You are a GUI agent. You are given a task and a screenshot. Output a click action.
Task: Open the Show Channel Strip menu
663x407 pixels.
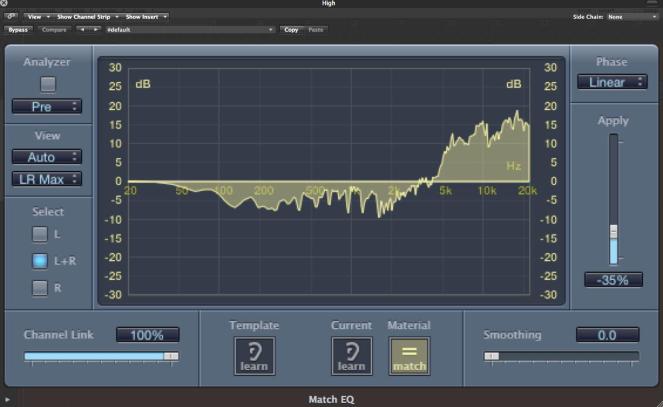point(87,17)
